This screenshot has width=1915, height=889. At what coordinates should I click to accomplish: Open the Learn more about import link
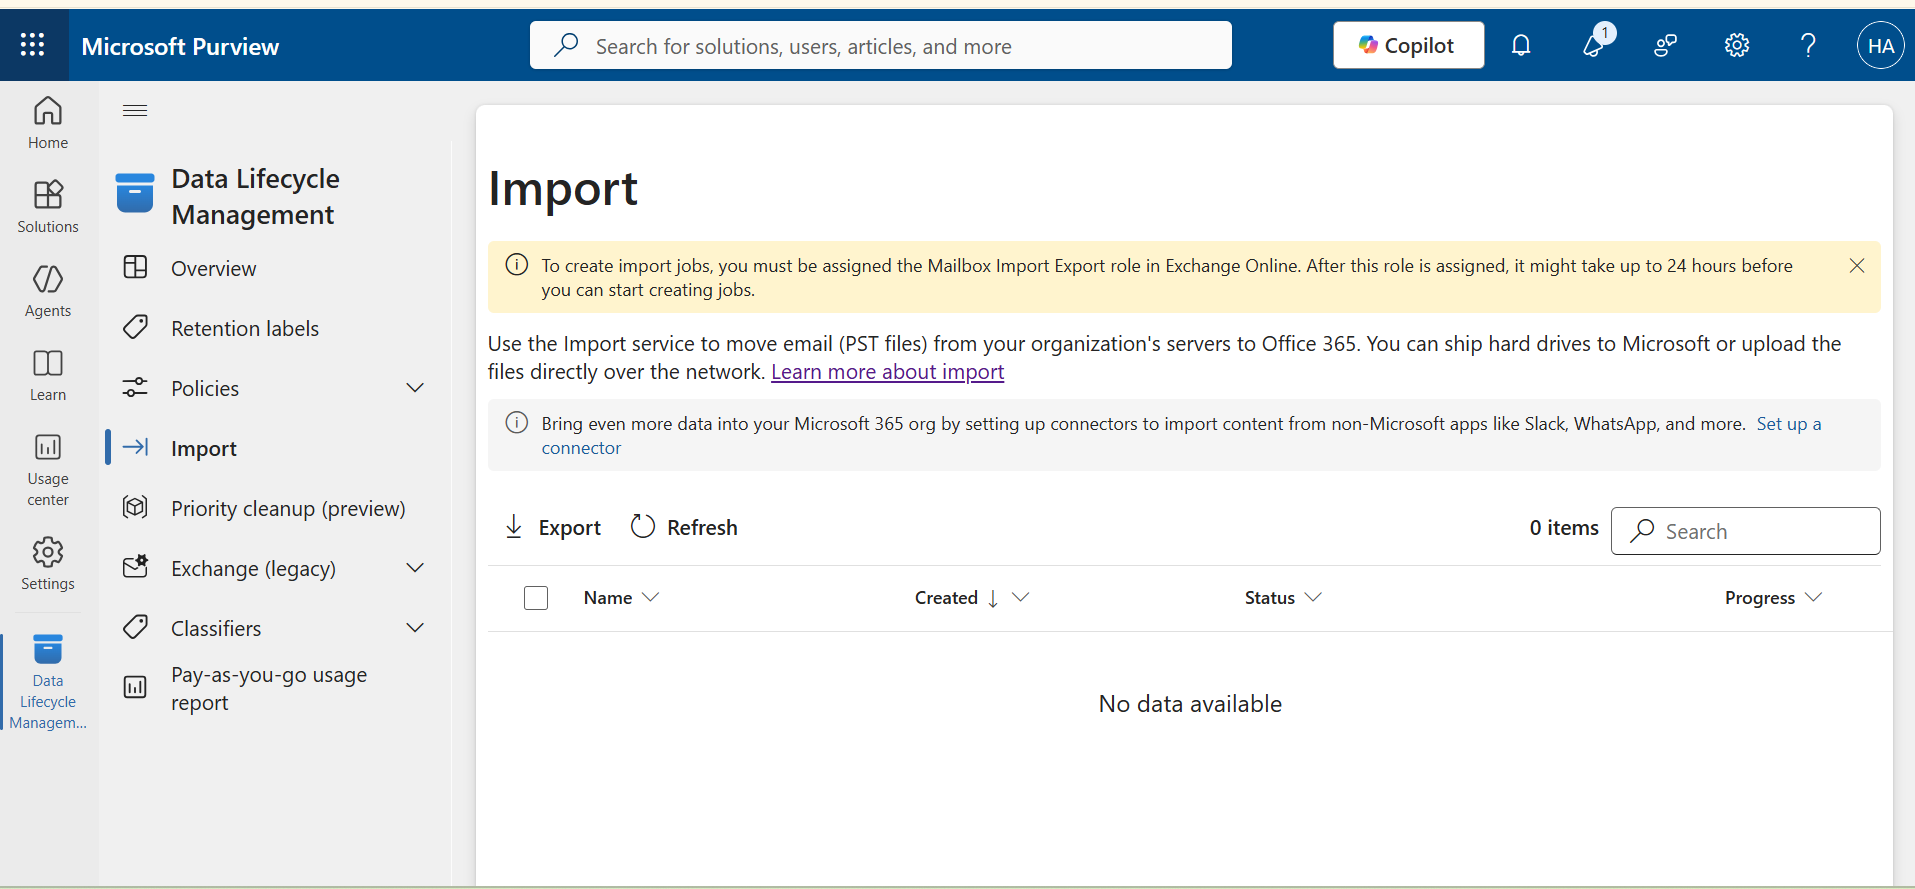(887, 372)
